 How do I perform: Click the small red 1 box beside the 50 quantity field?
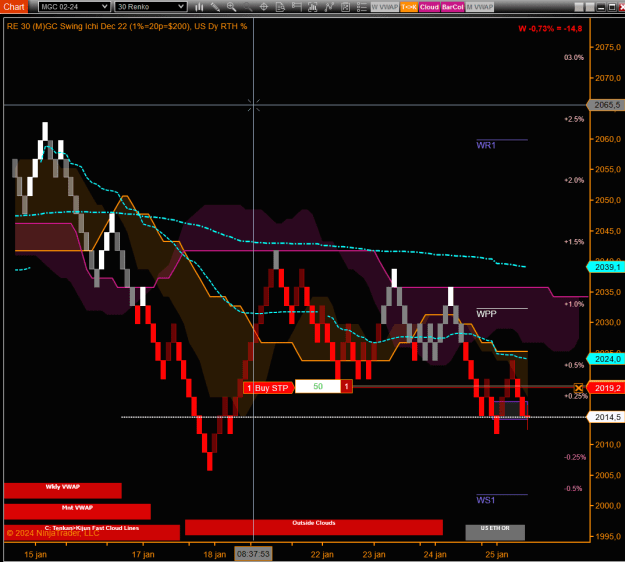point(346,386)
